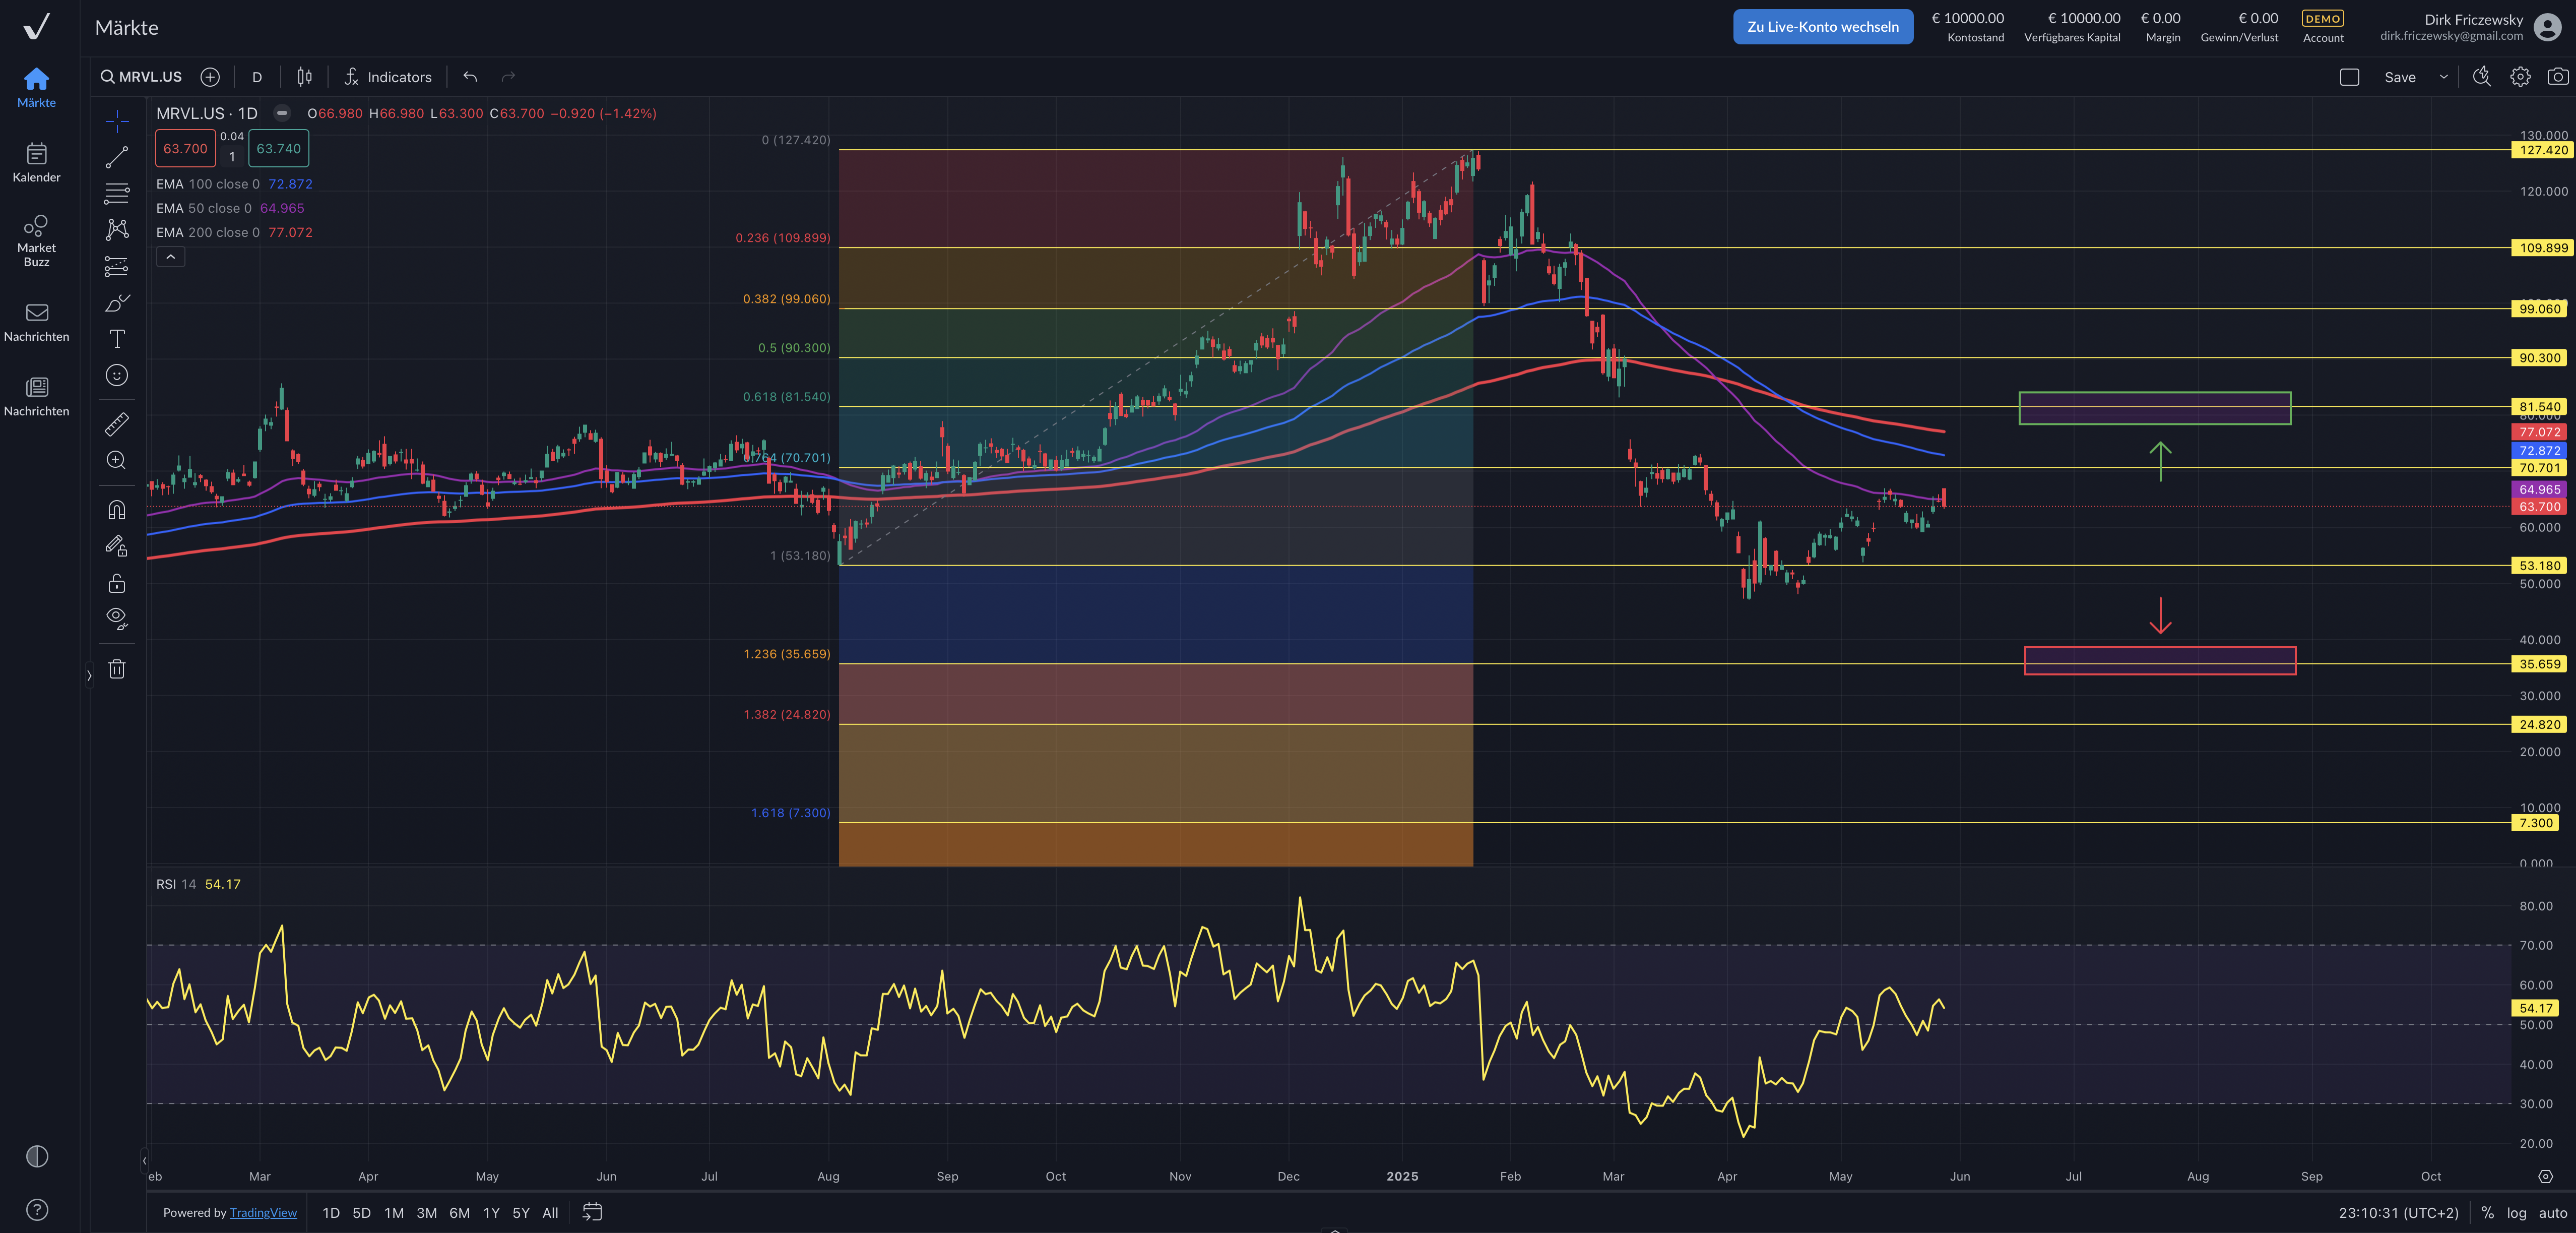Click the trash icon to remove drawings
The height and width of the screenshot is (1233, 2576).
click(x=117, y=669)
